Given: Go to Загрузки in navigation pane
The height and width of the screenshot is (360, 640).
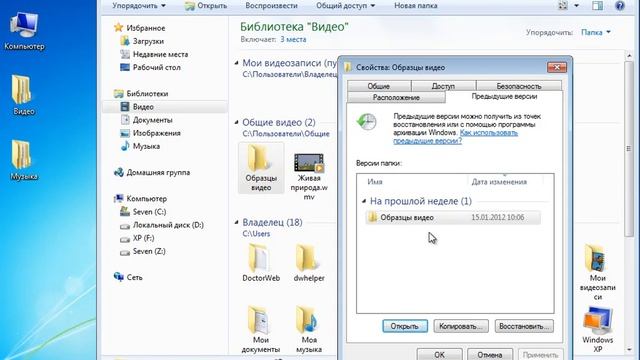Looking at the screenshot, I should coord(148,41).
